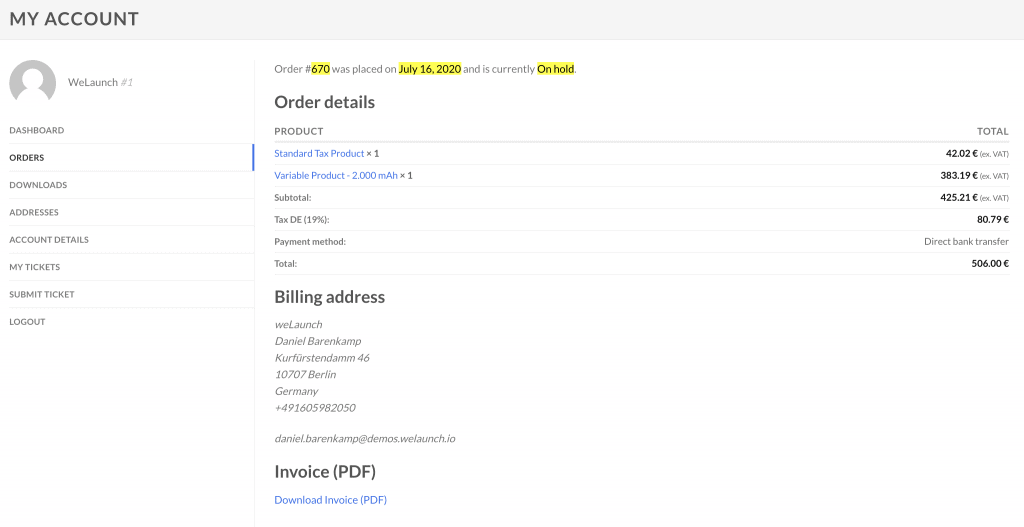Click the Invoice (PDF) heading
The width and height of the screenshot is (1024, 527).
tap(325, 471)
